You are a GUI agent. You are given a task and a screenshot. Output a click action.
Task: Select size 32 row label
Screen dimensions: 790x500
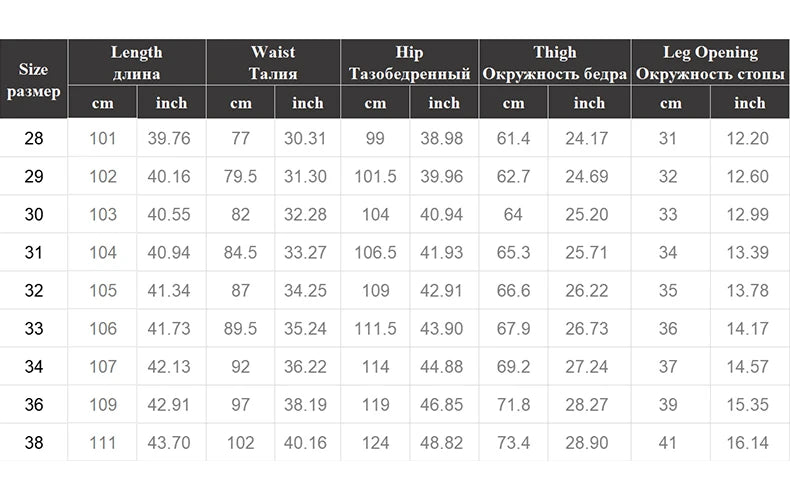34,290
